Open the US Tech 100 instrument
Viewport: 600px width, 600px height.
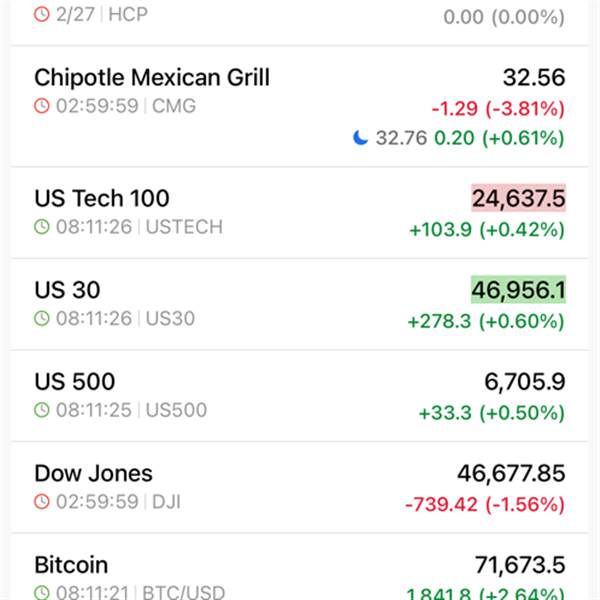[102, 198]
